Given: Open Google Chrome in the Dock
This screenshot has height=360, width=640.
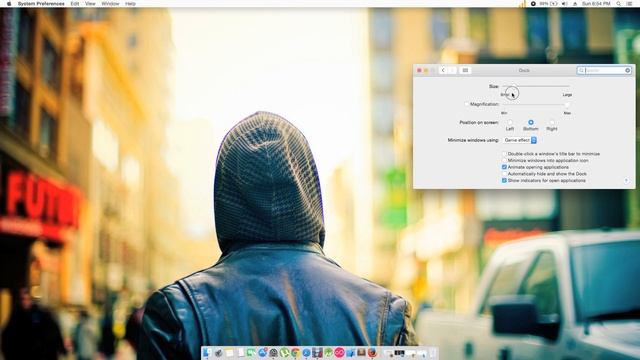Looking at the screenshot, I should click(295, 352).
